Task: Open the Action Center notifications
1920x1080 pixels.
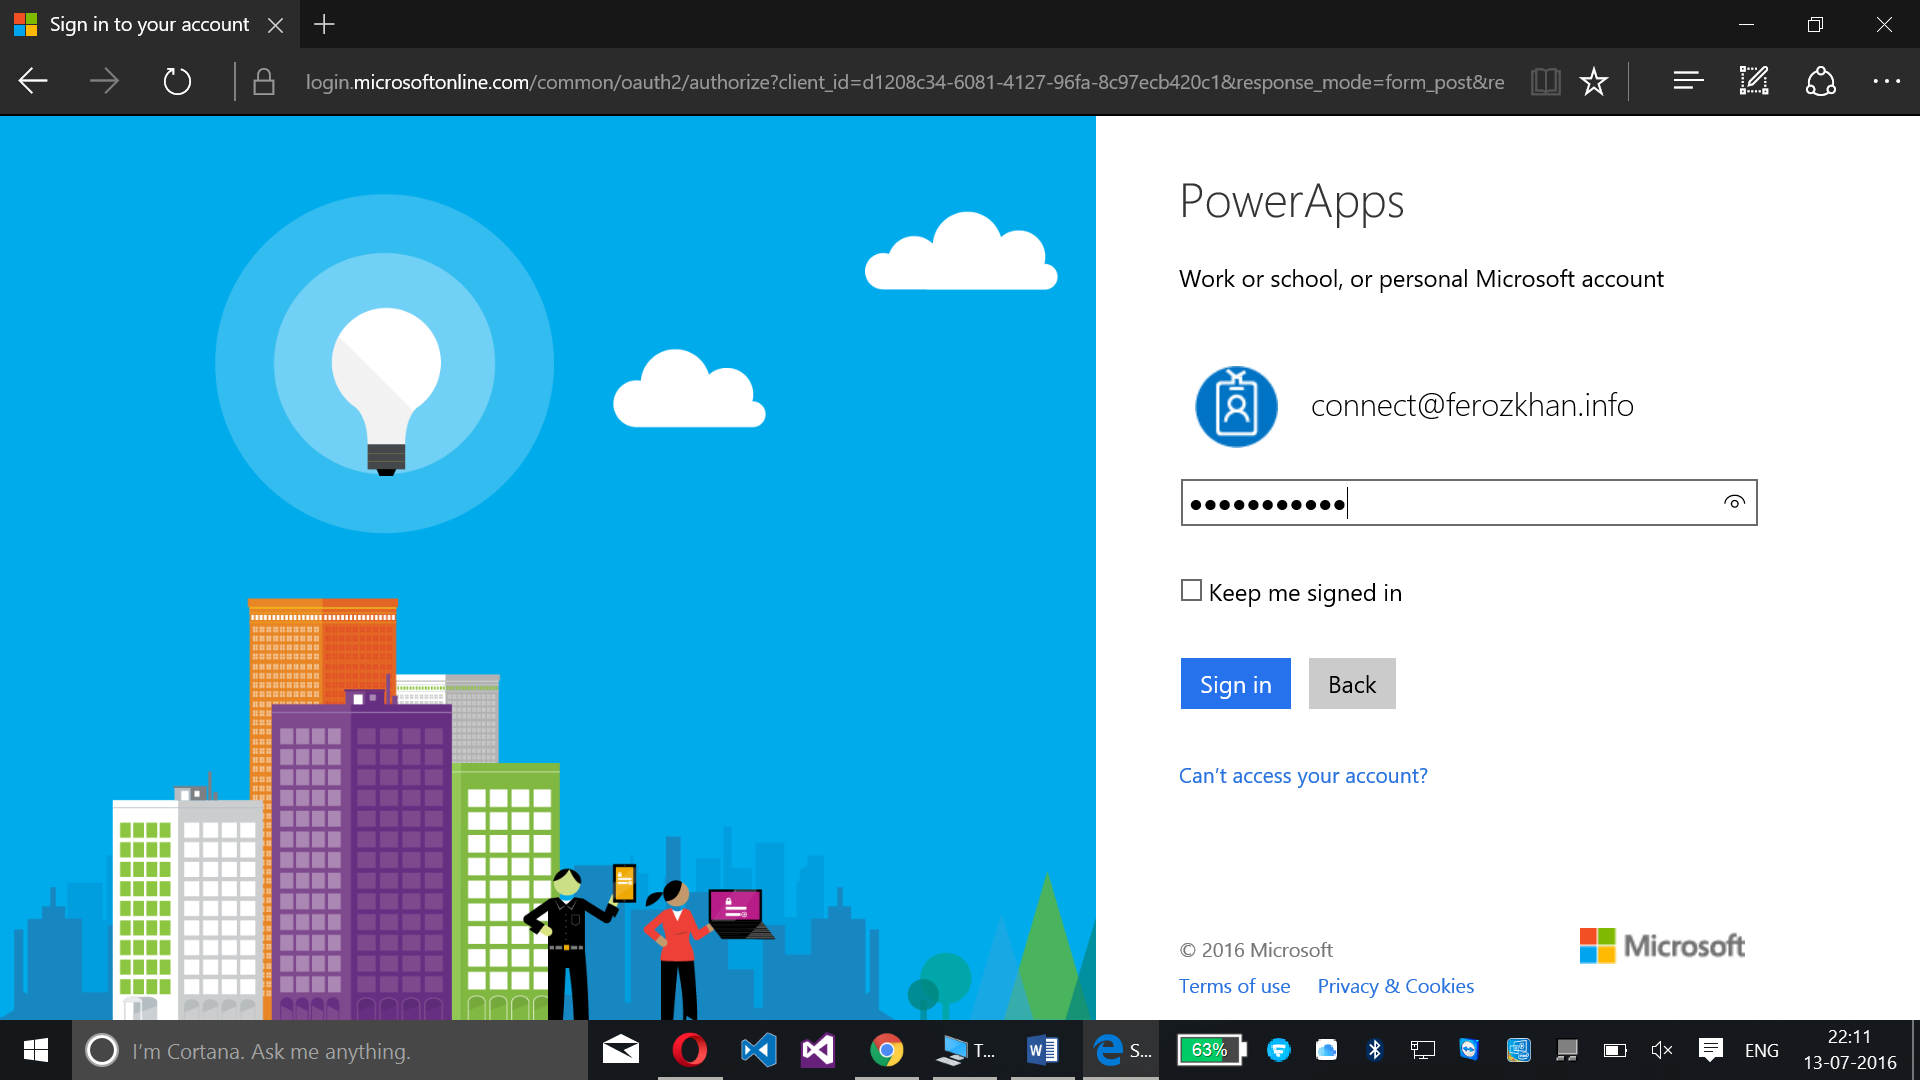Action: [x=1711, y=1050]
